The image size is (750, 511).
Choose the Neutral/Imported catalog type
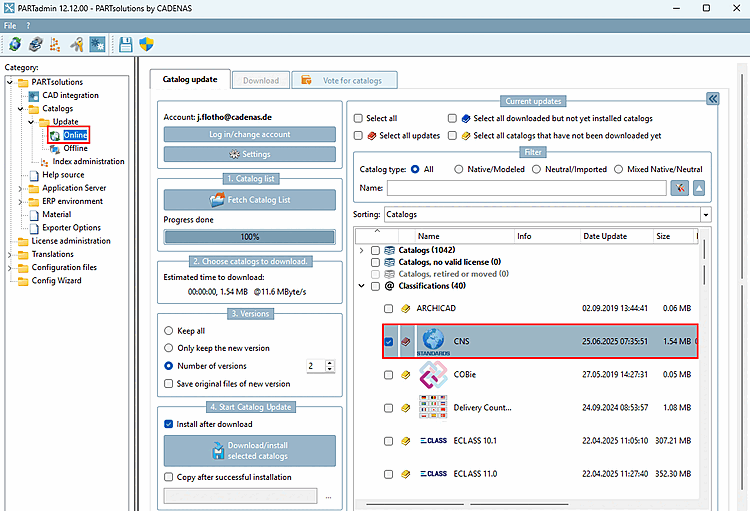point(537,169)
